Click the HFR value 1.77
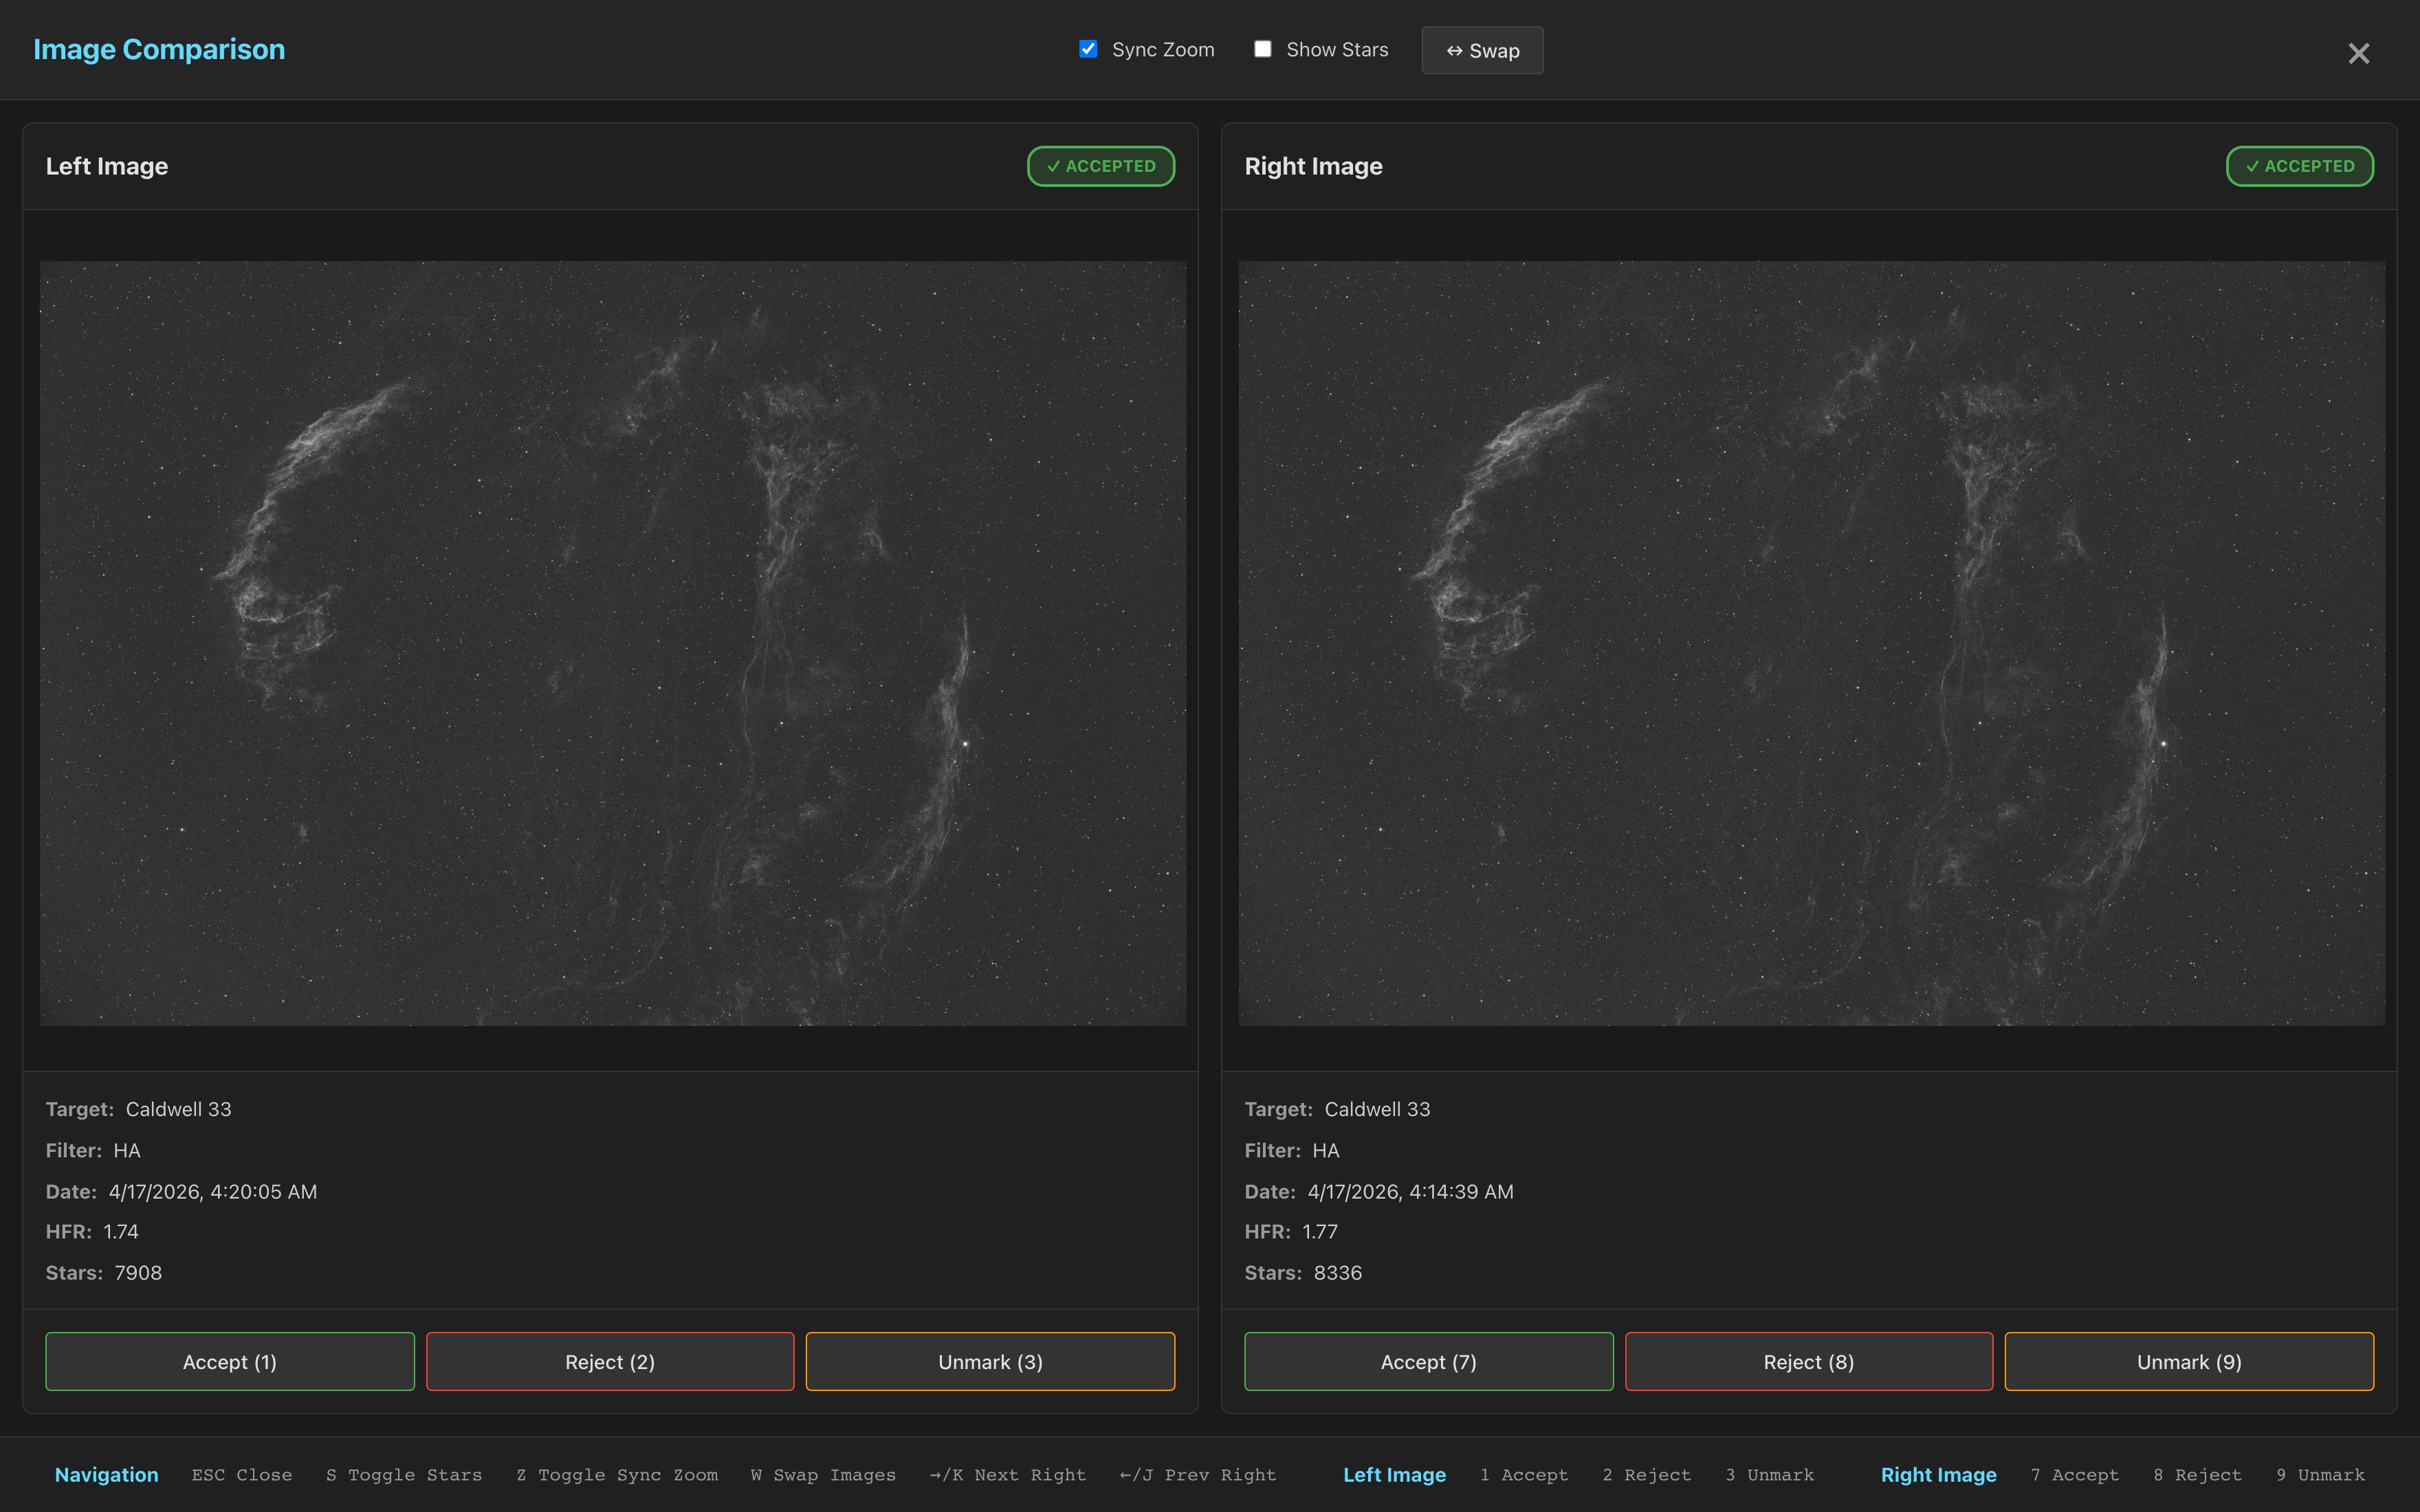Viewport: 2420px width, 1512px height. point(1319,1231)
